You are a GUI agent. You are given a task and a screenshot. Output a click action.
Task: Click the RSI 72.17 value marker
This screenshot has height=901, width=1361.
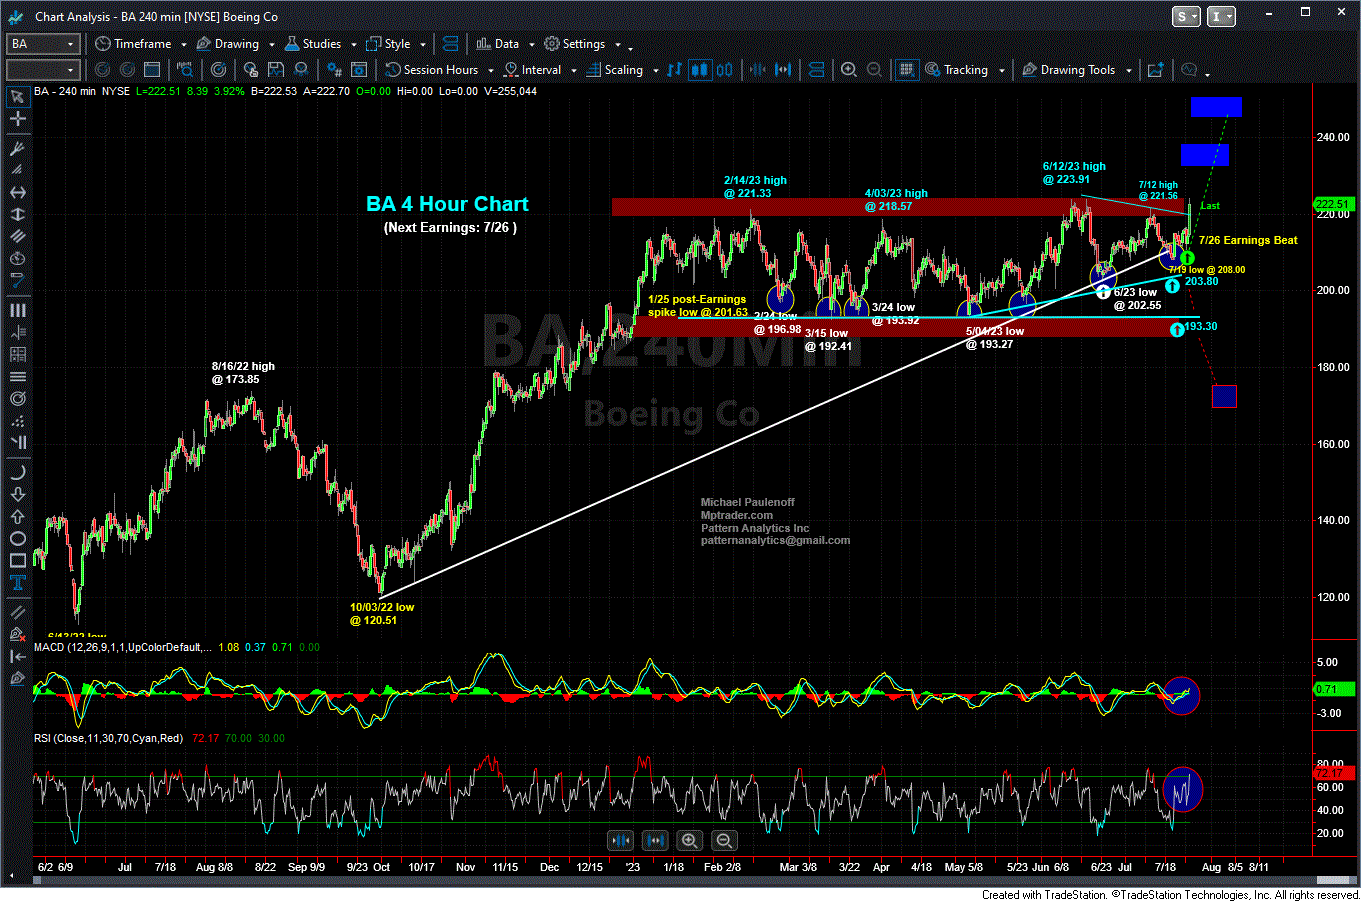[x=1333, y=773]
